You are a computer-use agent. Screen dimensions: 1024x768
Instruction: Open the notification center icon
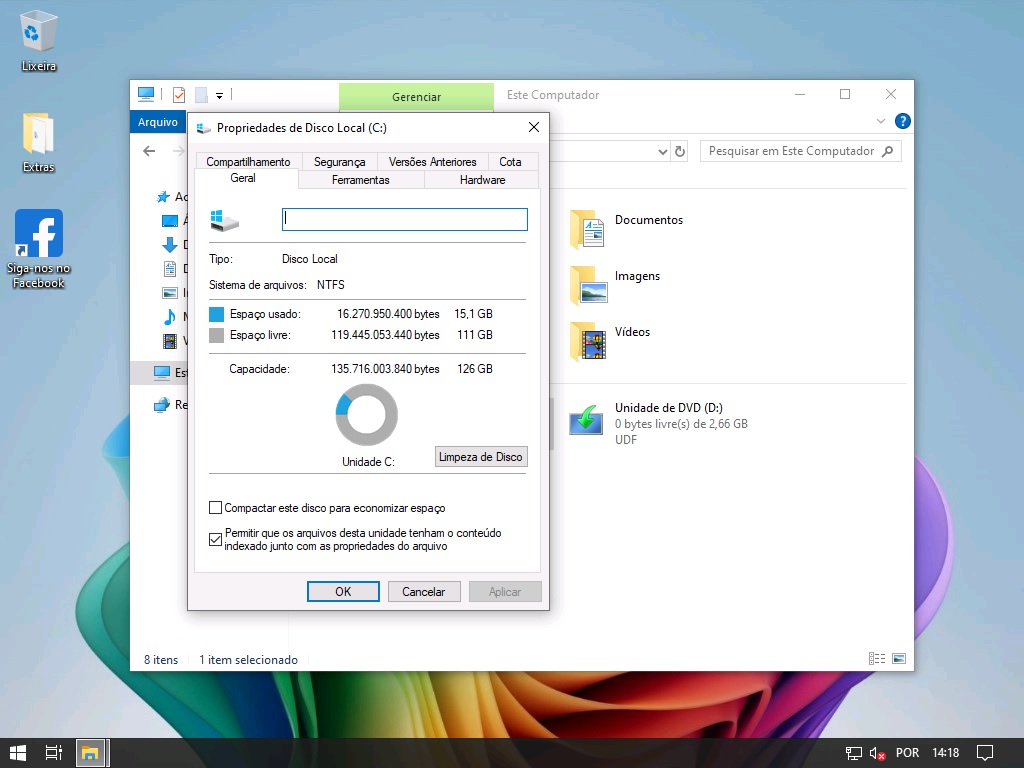pos(985,753)
